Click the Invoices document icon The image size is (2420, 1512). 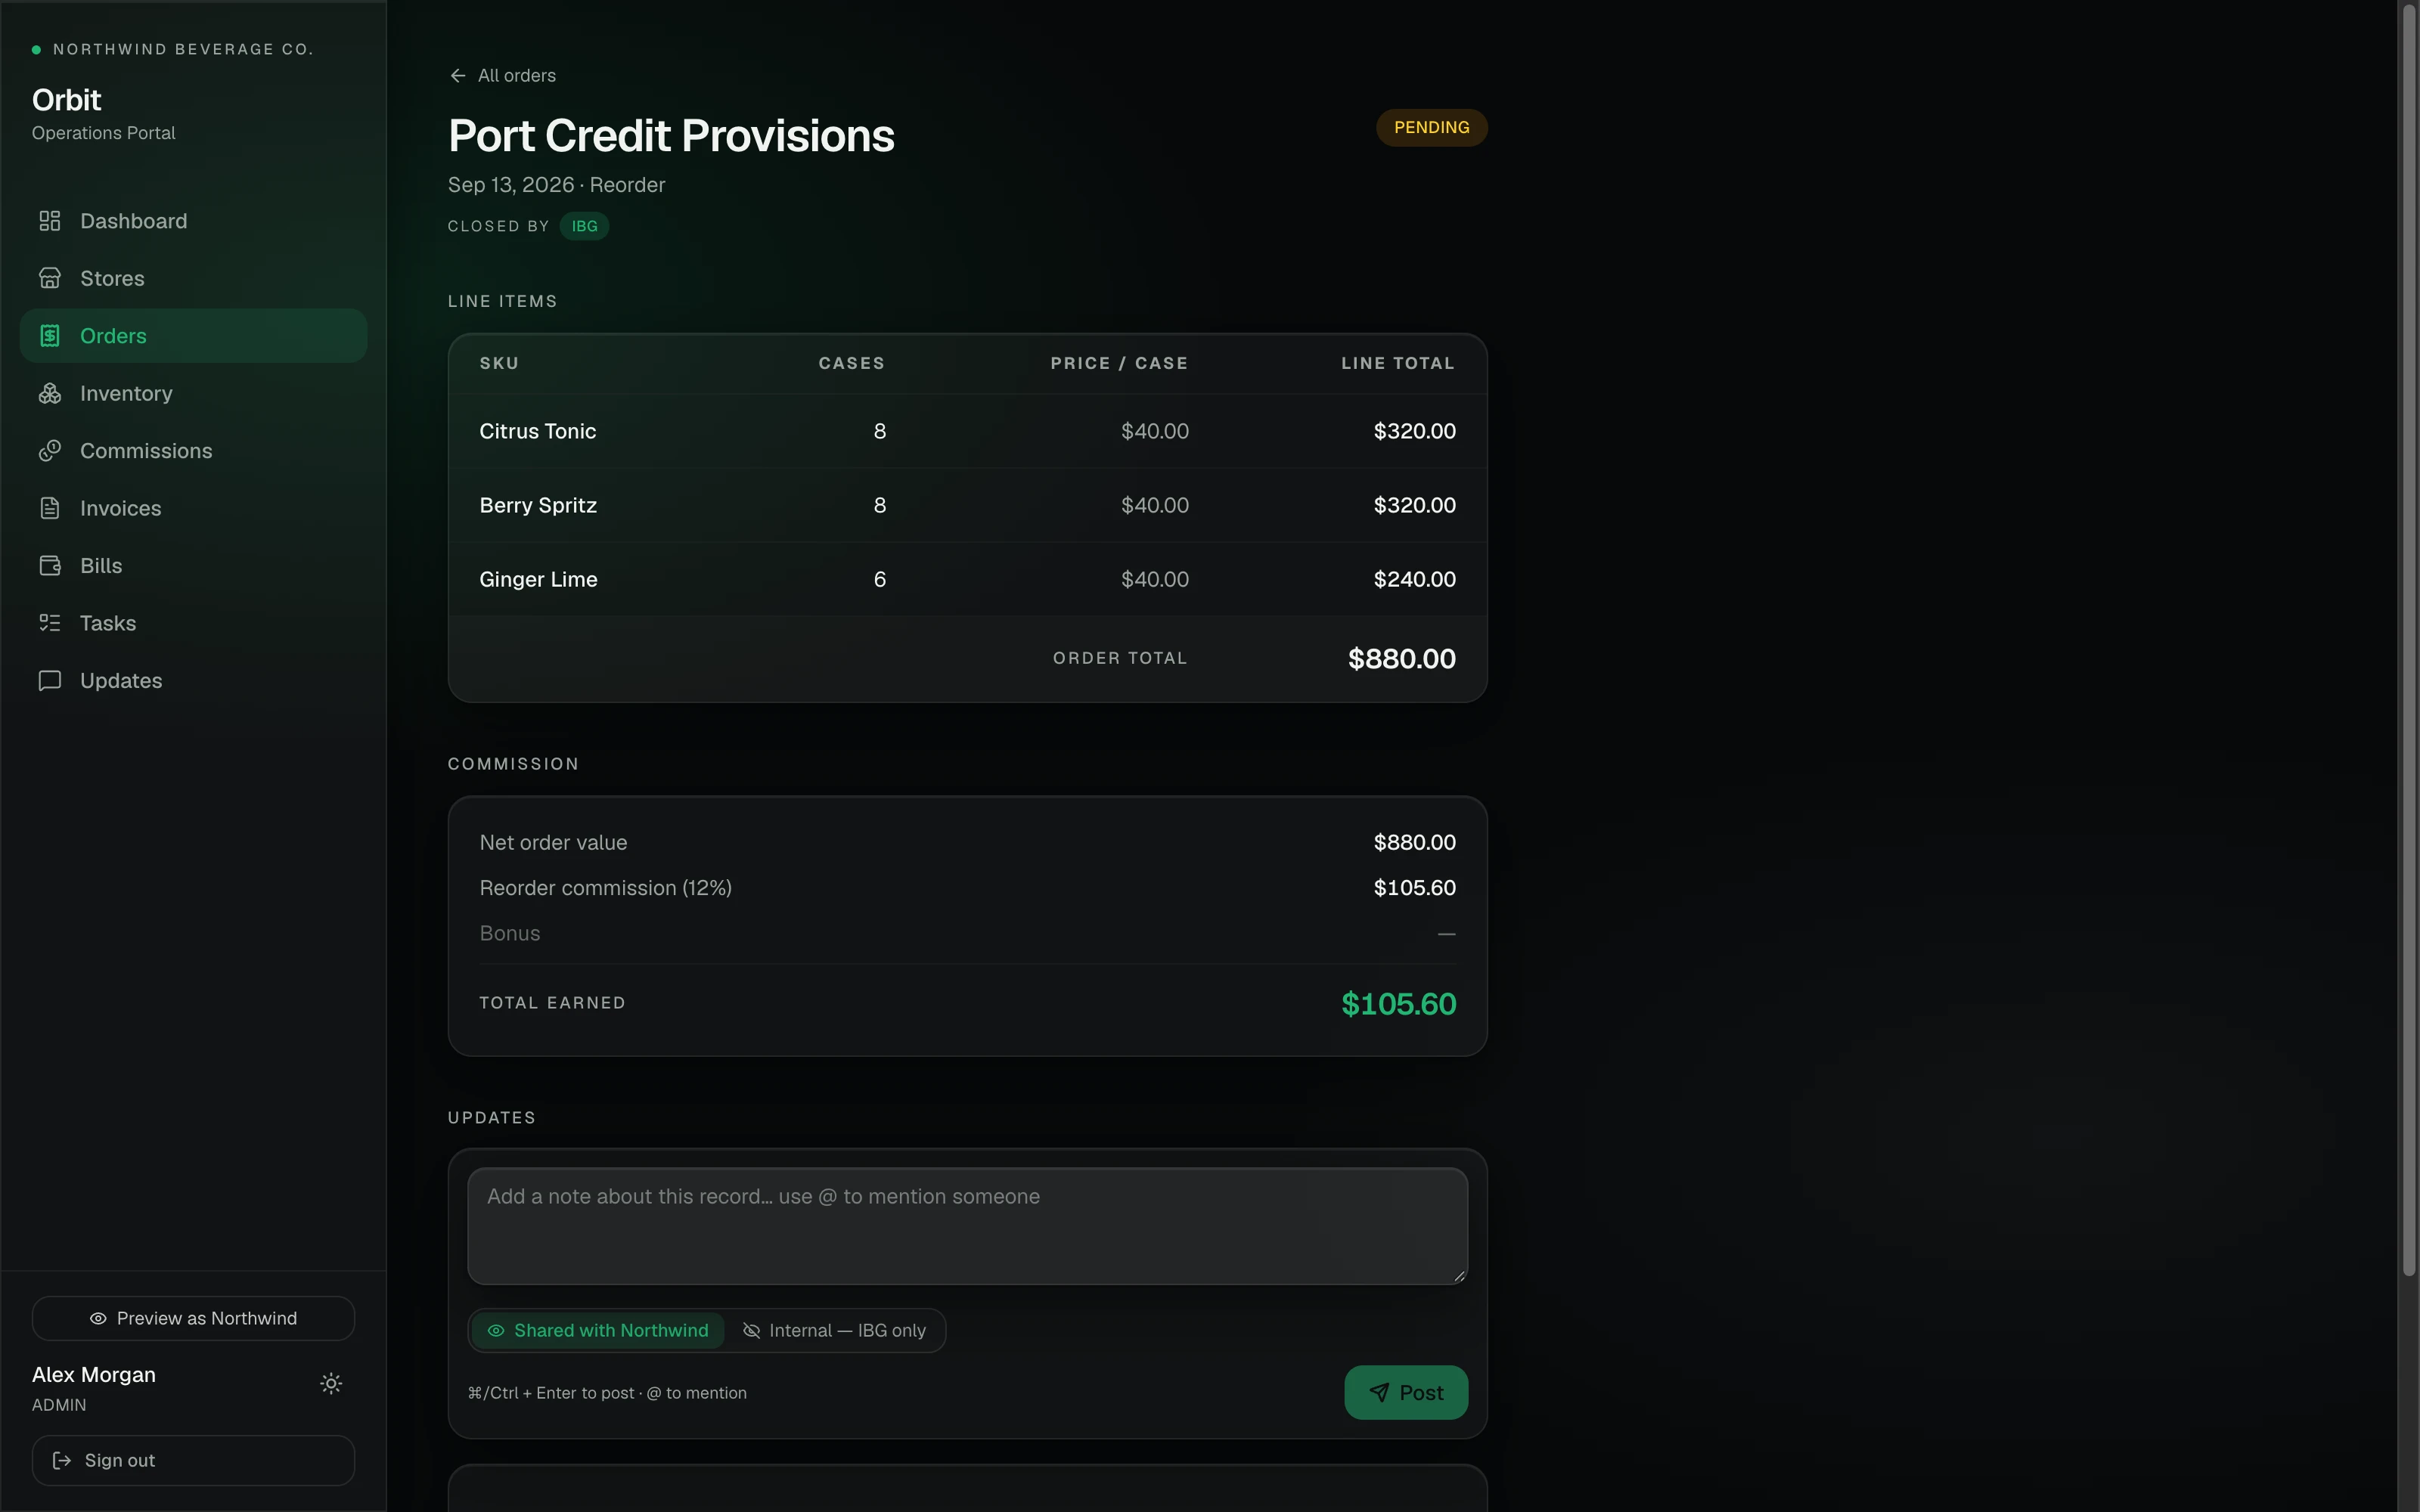tap(50, 508)
